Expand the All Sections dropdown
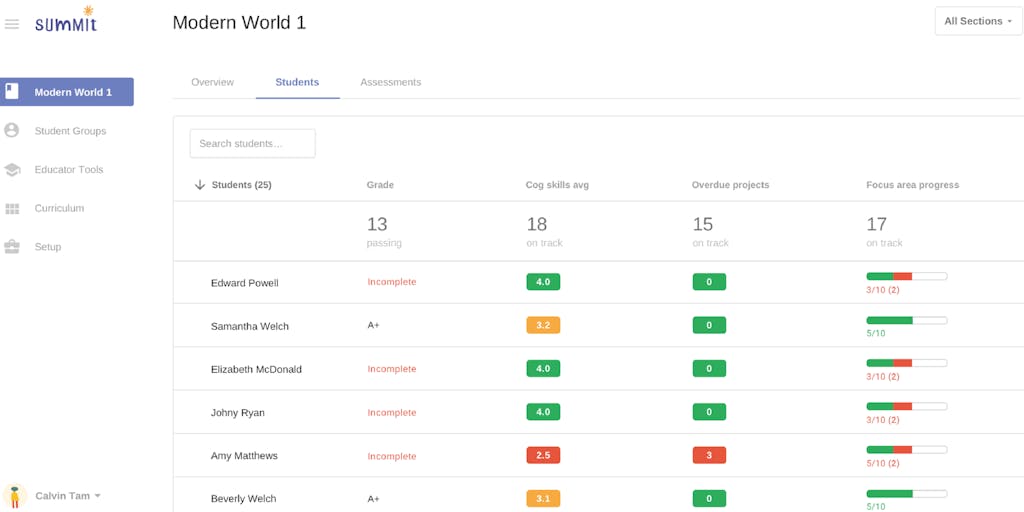 tap(978, 21)
